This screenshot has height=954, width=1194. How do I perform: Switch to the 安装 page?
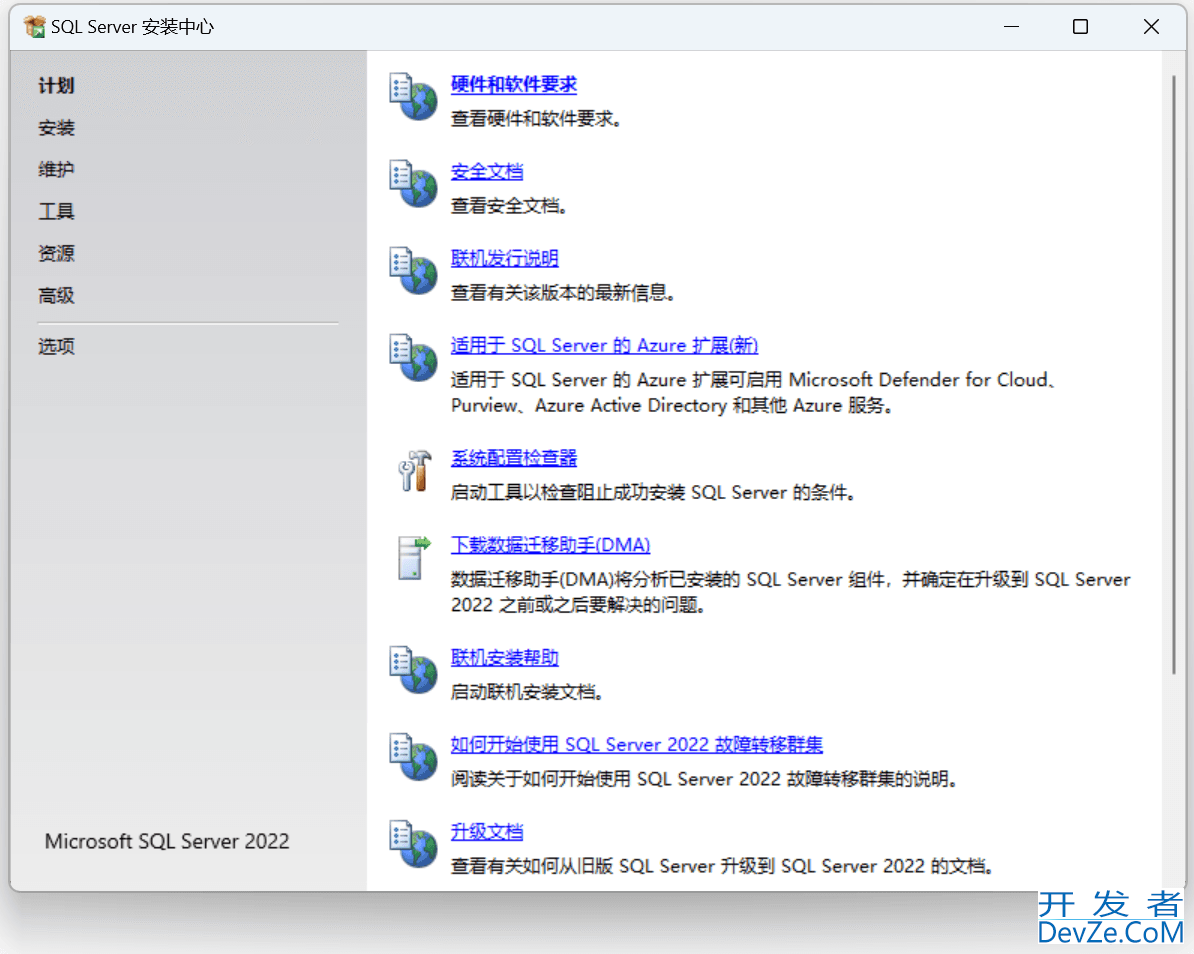[56, 127]
